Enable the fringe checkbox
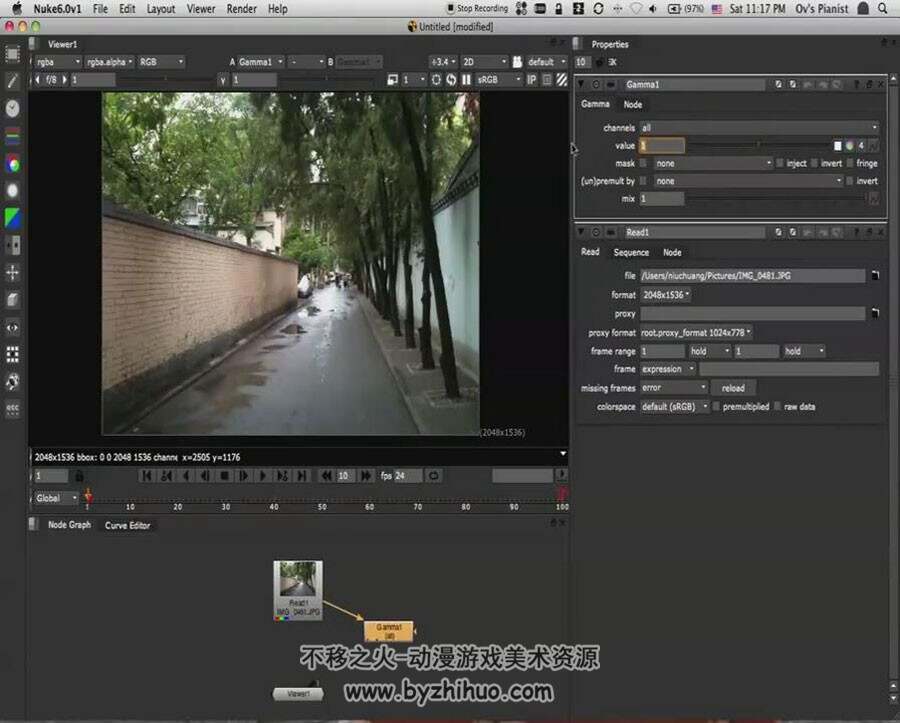 coord(849,164)
